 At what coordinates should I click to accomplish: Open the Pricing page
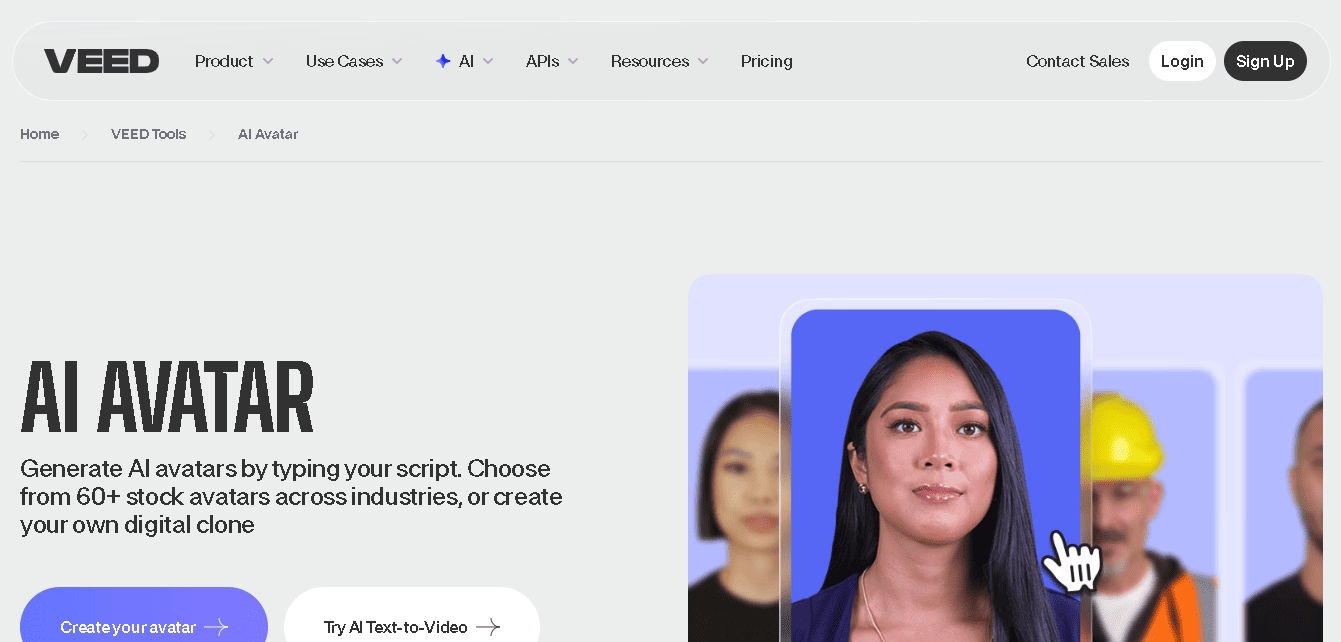pos(766,61)
